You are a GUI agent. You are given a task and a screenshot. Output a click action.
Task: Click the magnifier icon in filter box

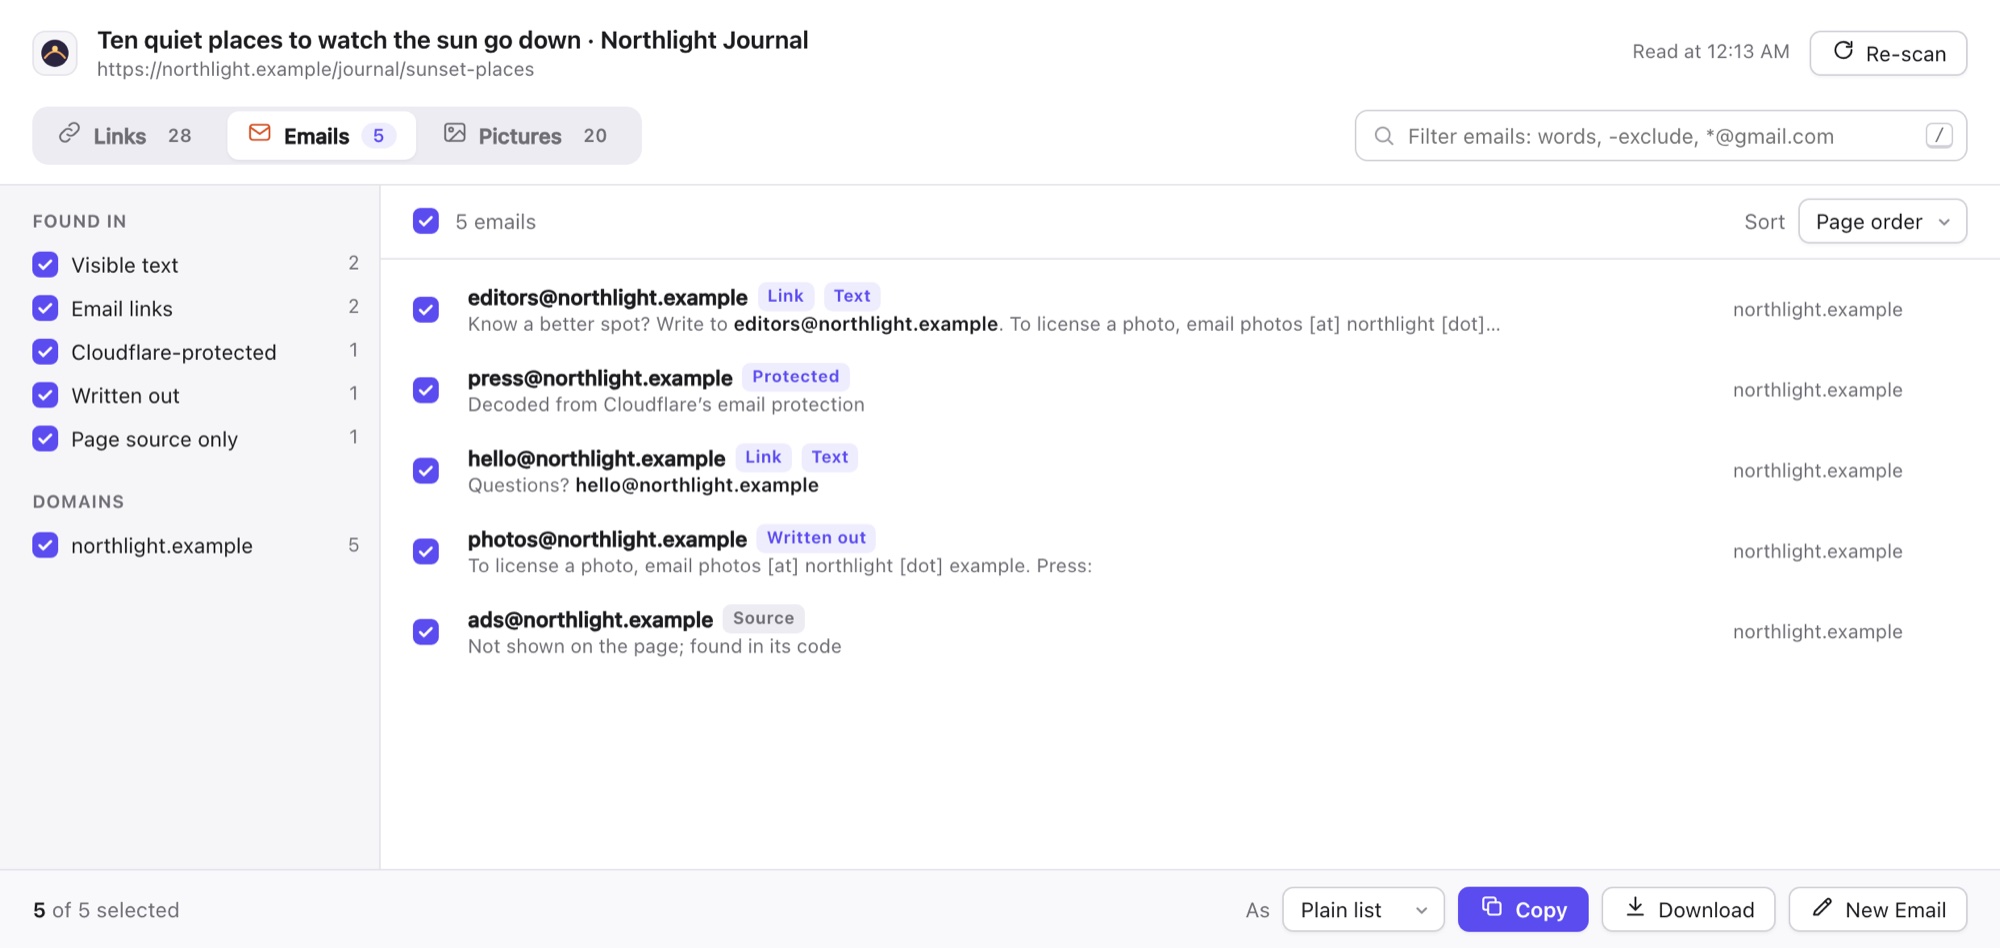[1384, 136]
